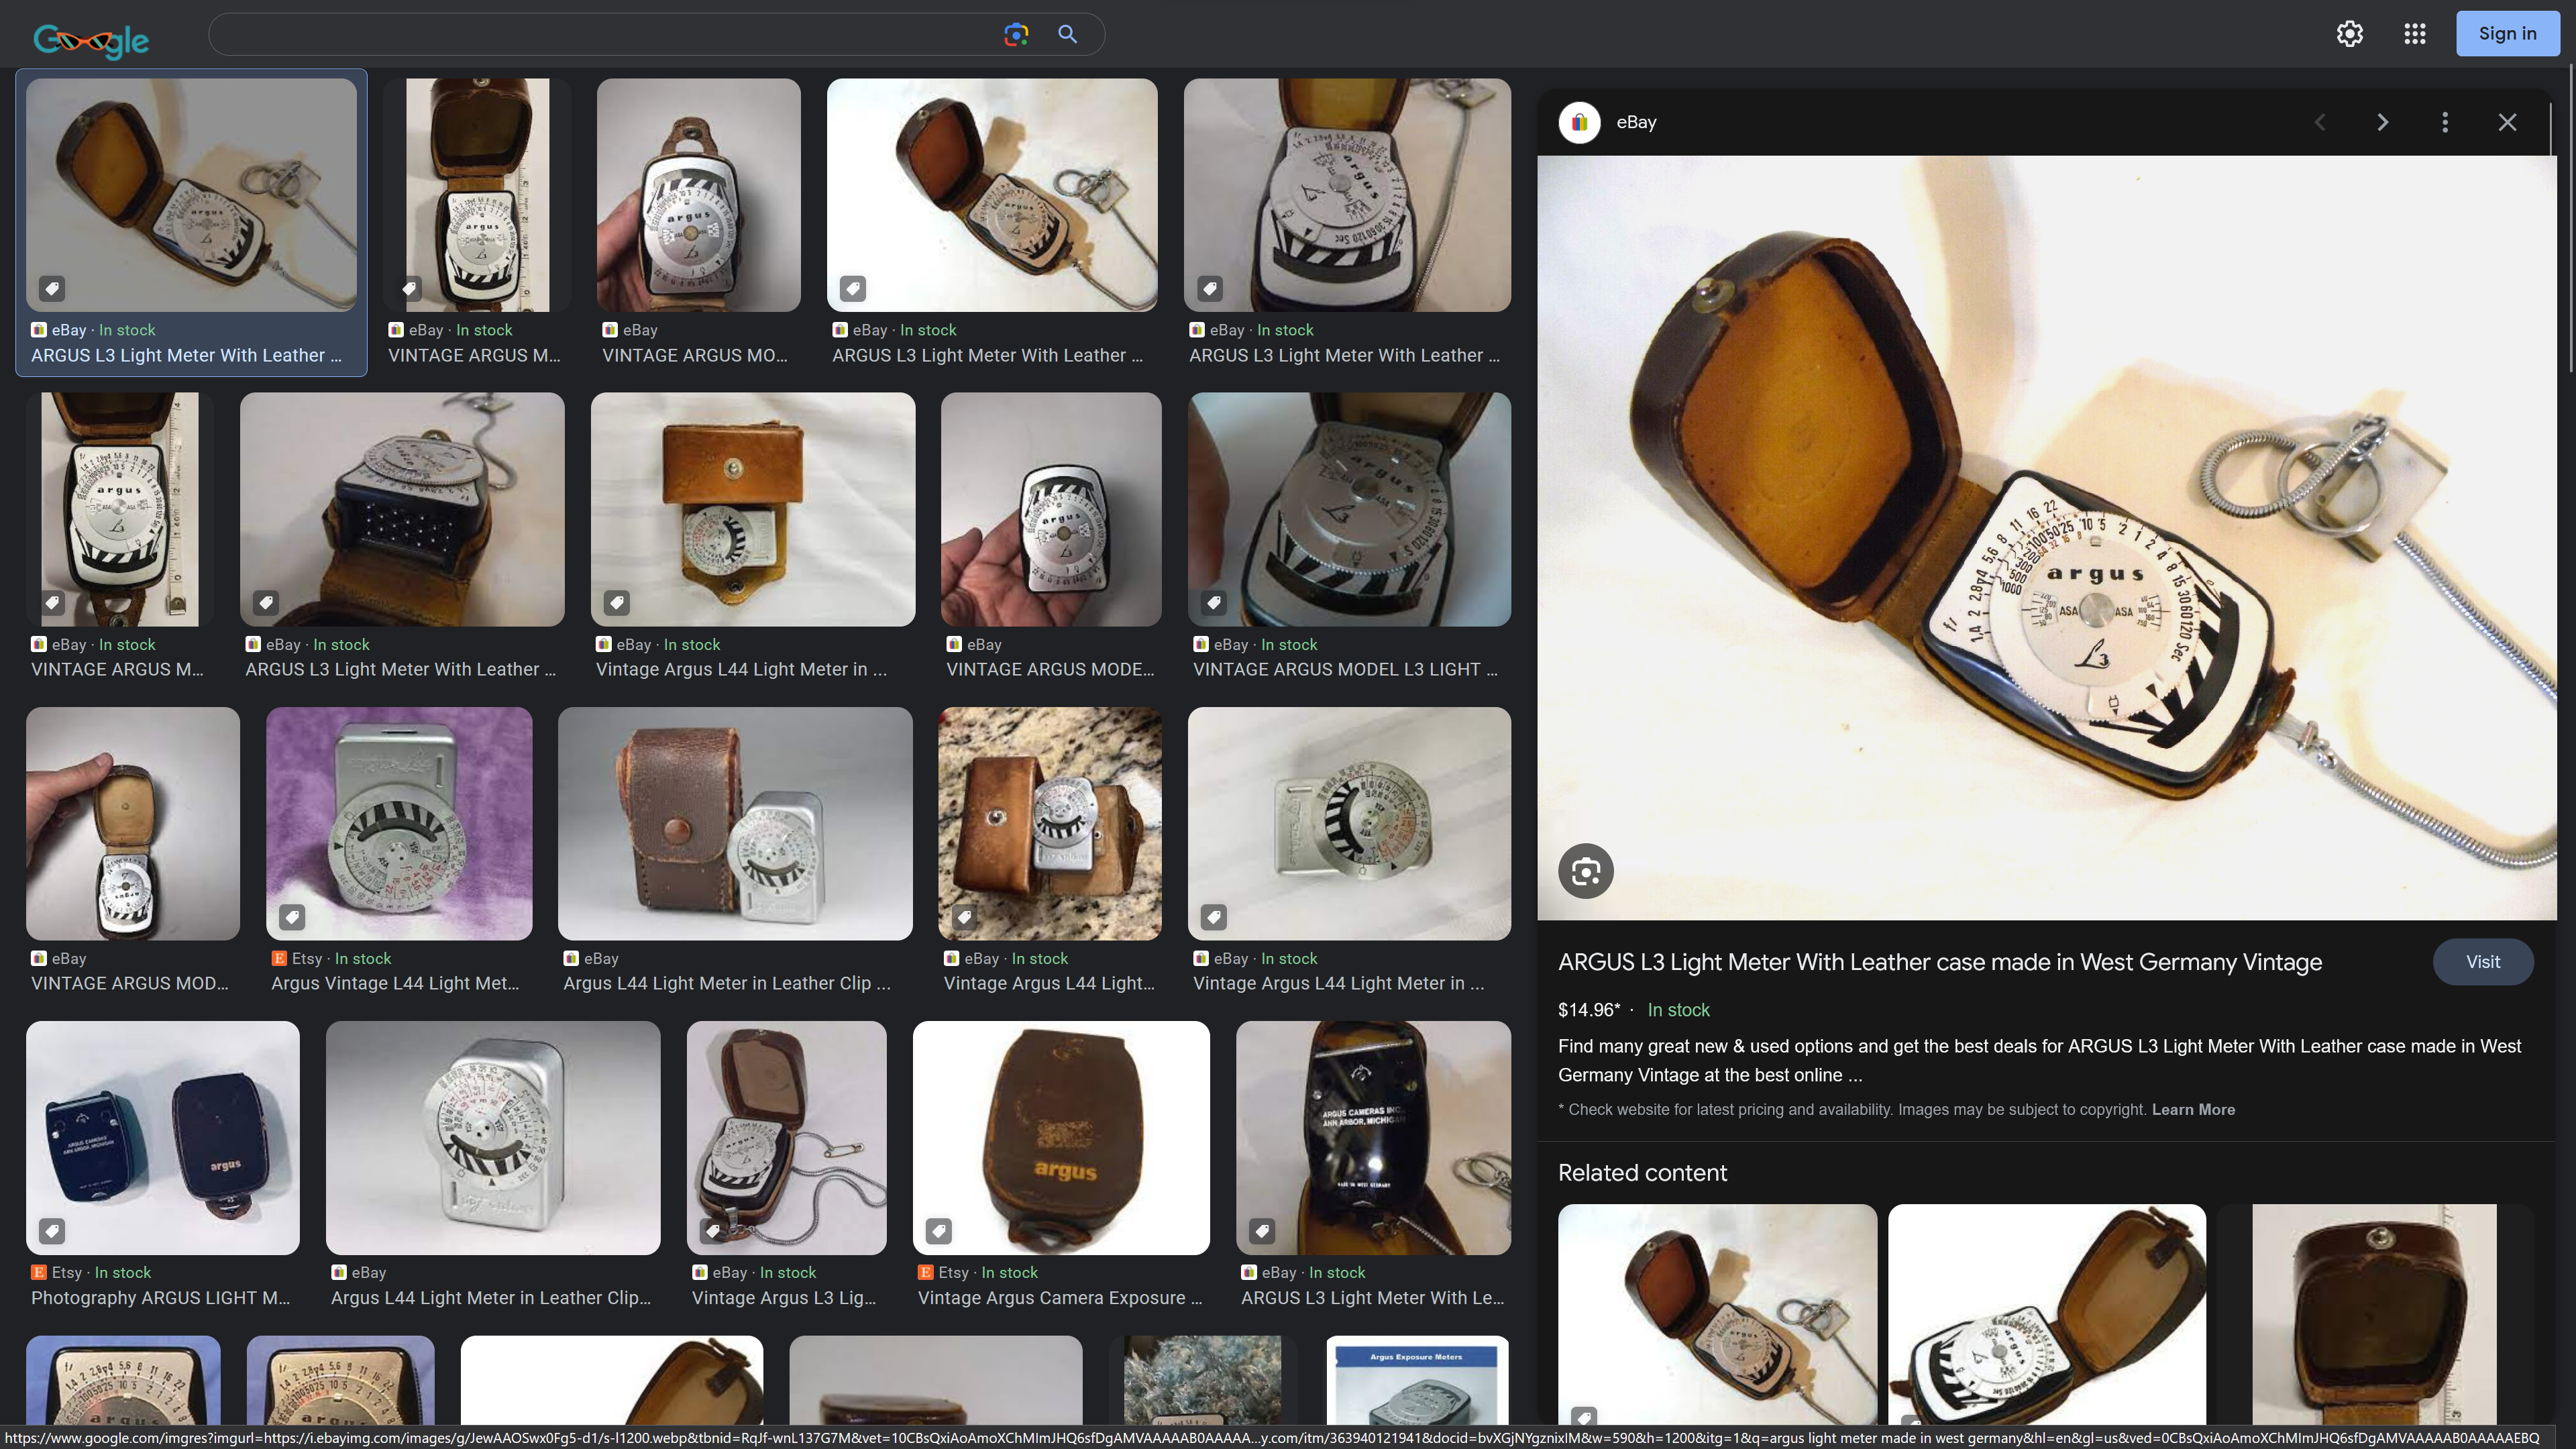Screen dimensions: 2576x1449
Task: Close the image preview panel
Action: [2507, 122]
